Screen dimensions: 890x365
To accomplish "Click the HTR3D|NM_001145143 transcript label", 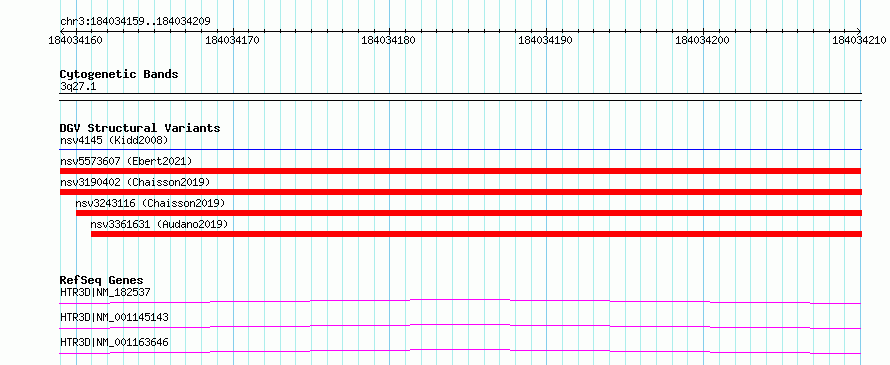I will click(114, 317).
